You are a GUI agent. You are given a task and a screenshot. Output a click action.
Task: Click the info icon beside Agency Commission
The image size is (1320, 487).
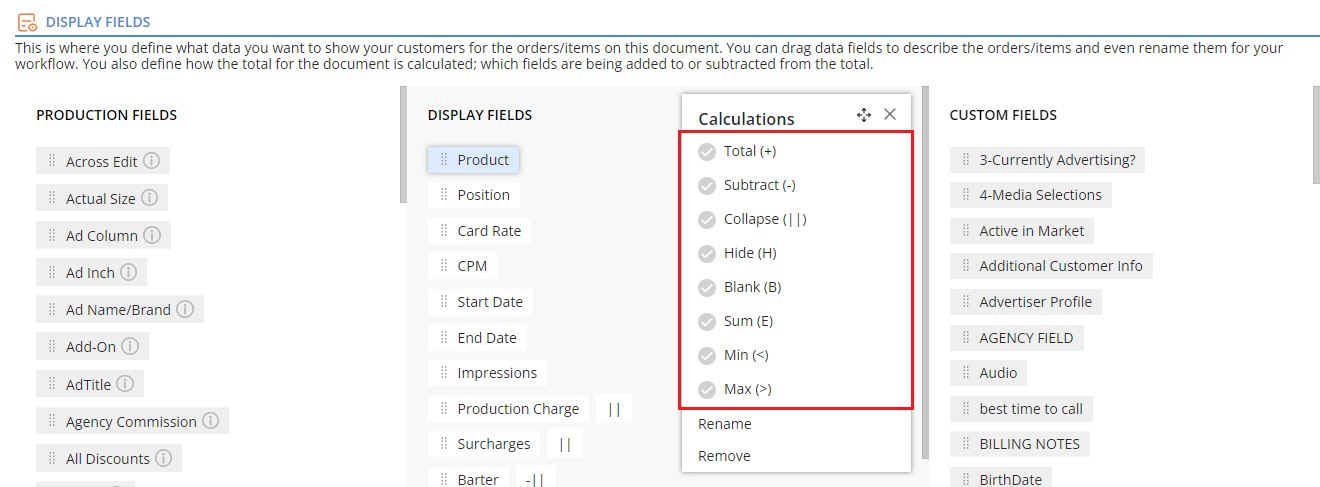(x=210, y=421)
